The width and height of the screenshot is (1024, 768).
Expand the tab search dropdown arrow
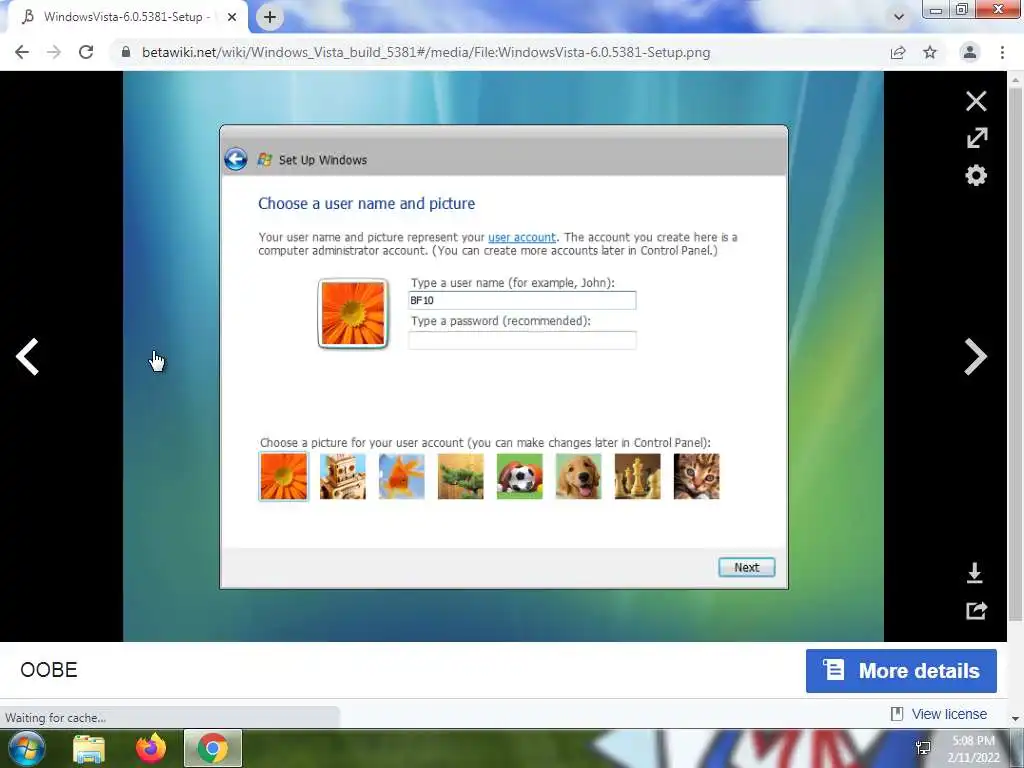[x=899, y=17]
